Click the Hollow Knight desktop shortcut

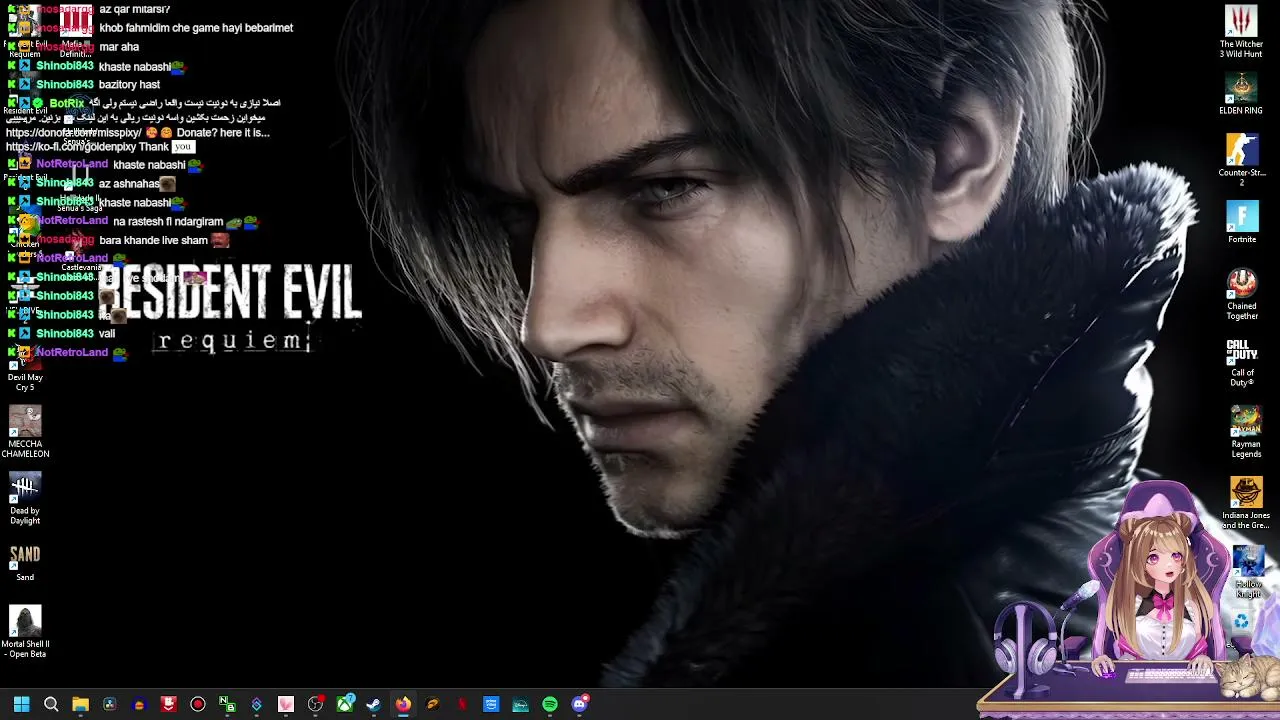1248,573
